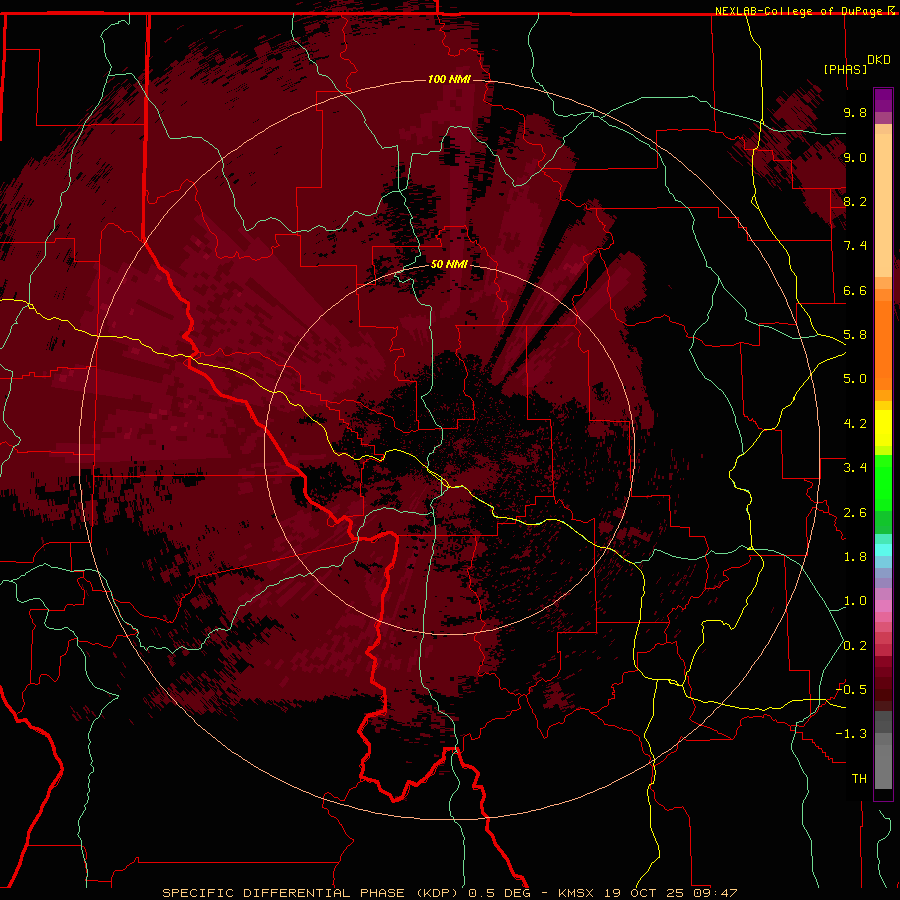Select the 0.2 scale value
Image resolution: width=900 pixels, height=900 pixels.
[x=855, y=646]
